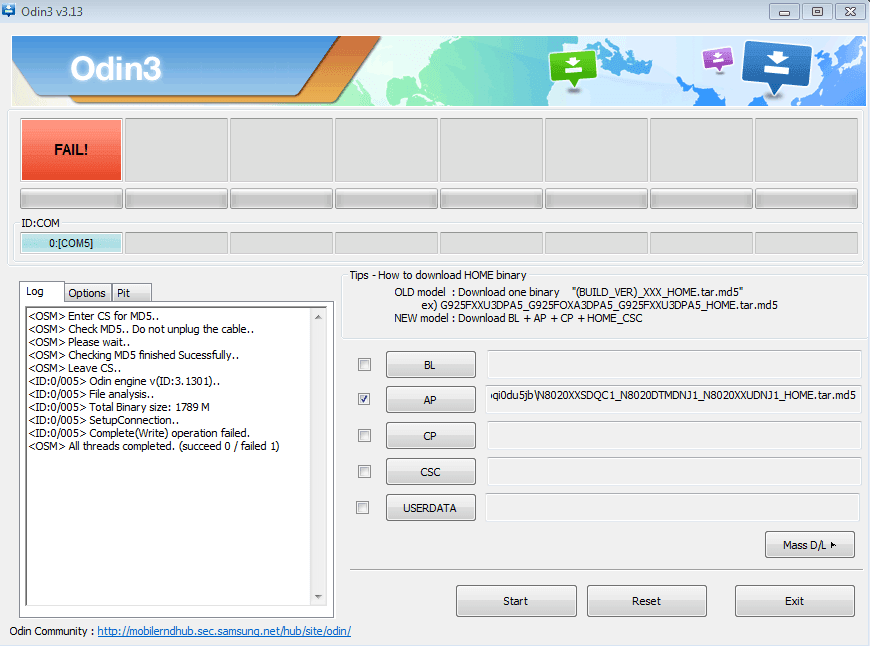Image resolution: width=870 pixels, height=646 pixels.
Task: Enable the BL file checkbox
Action: point(365,365)
